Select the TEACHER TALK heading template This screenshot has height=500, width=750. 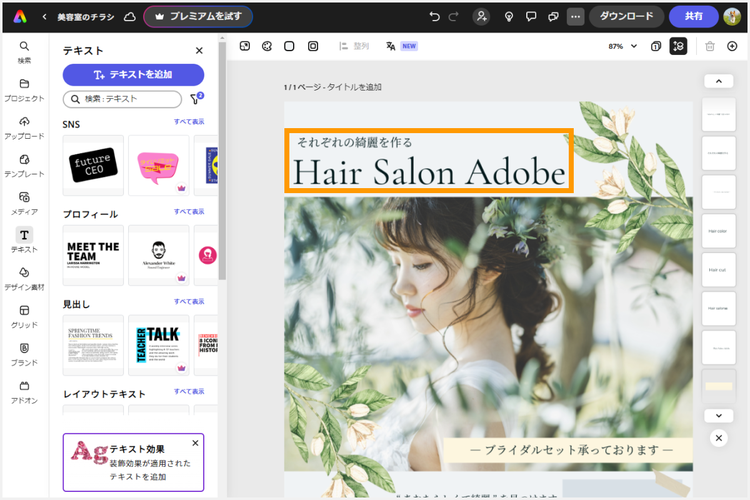159,345
